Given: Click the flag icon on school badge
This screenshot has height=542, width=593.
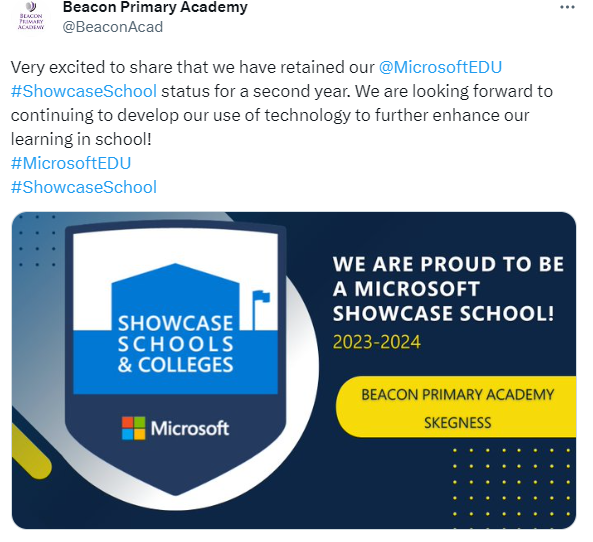Looking at the screenshot, I should coord(261,309).
